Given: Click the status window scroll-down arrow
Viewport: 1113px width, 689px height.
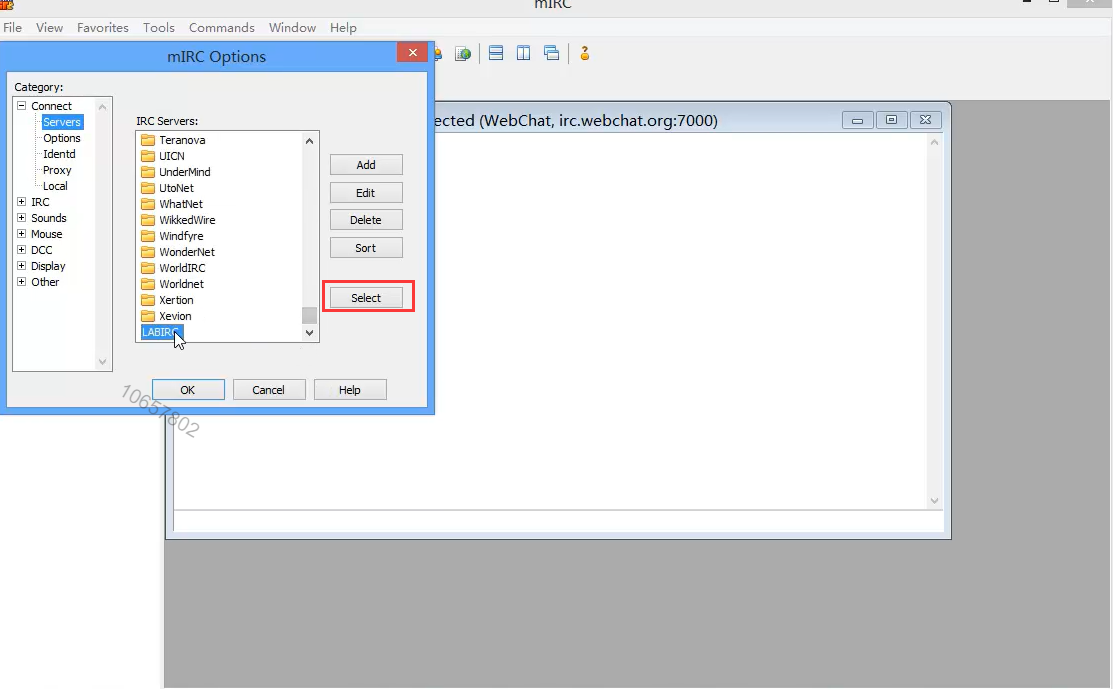Looking at the screenshot, I should [934, 500].
